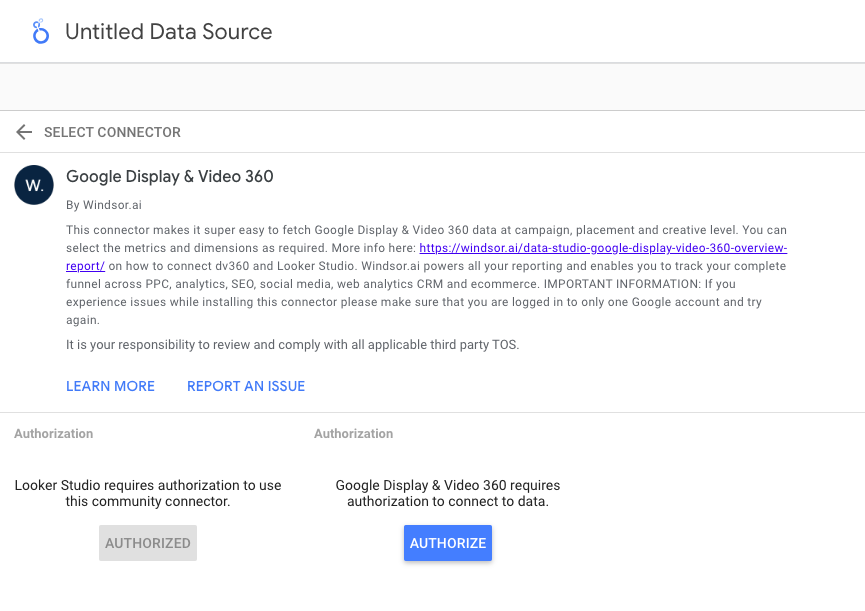Click the "By Windsor.ai" author text
865x611 pixels.
(102, 205)
